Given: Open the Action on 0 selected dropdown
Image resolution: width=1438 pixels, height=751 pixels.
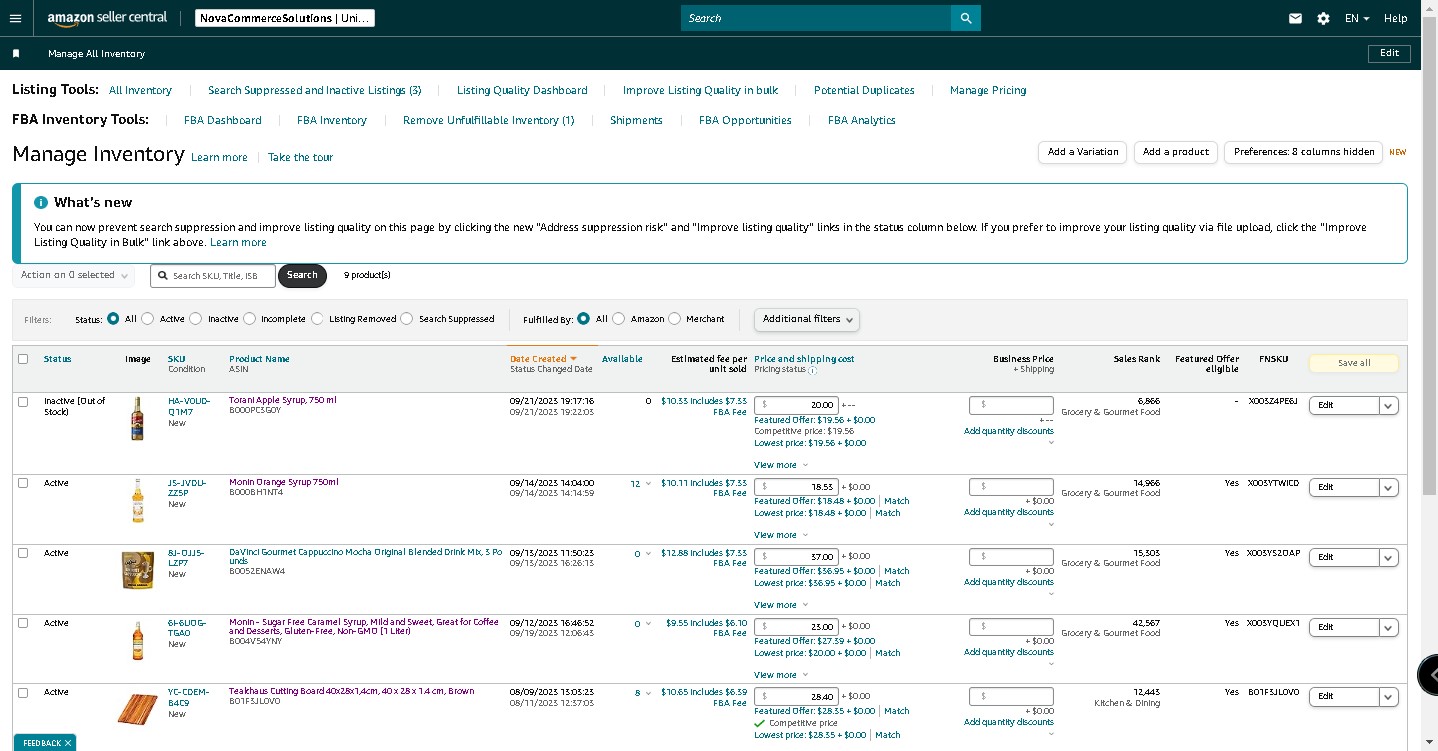Looking at the screenshot, I should coord(74,275).
